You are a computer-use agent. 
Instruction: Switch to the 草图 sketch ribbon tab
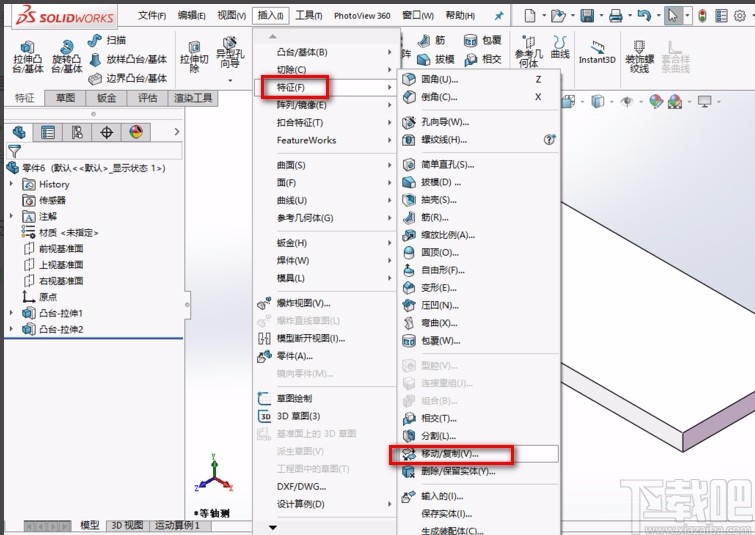click(65, 98)
